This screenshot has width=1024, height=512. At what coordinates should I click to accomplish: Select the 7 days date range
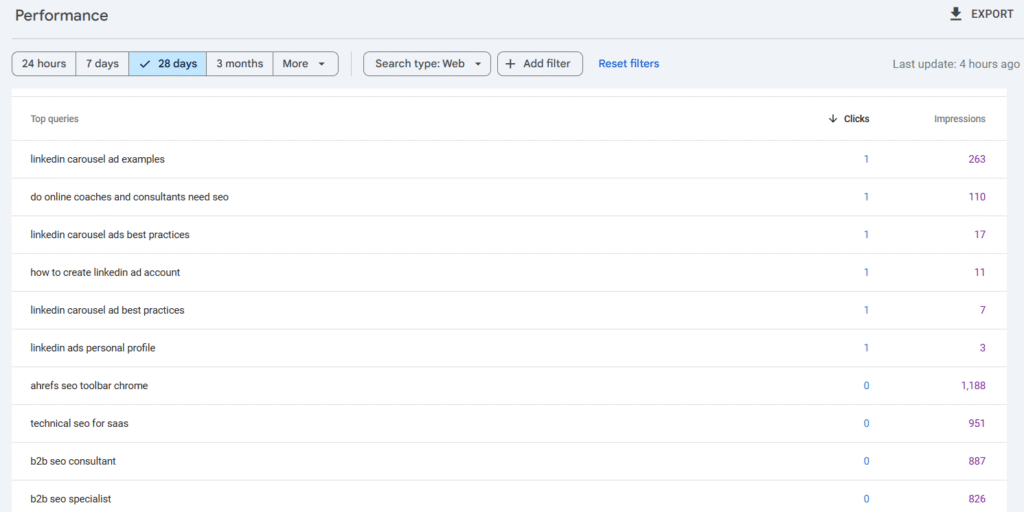tap(102, 64)
